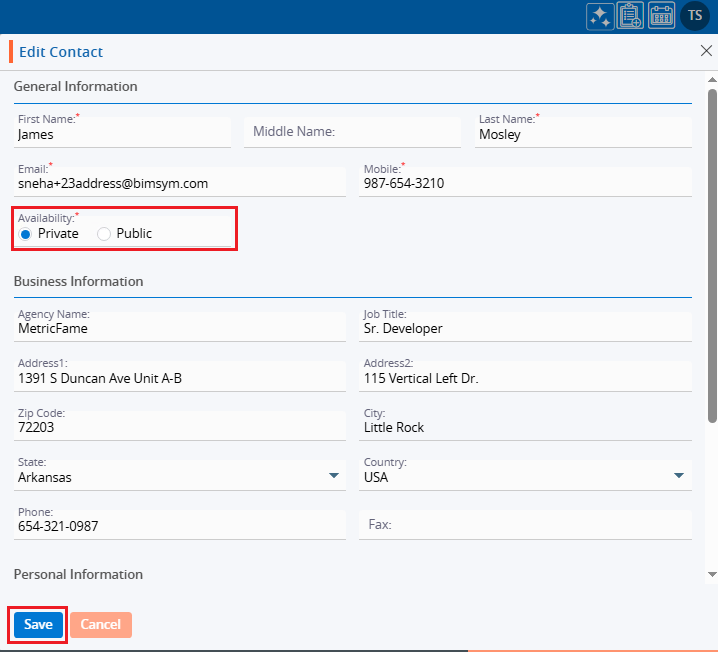Click the First Name field
The width and height of the screenshot is (718, 652).
click(x=122, y=134)
